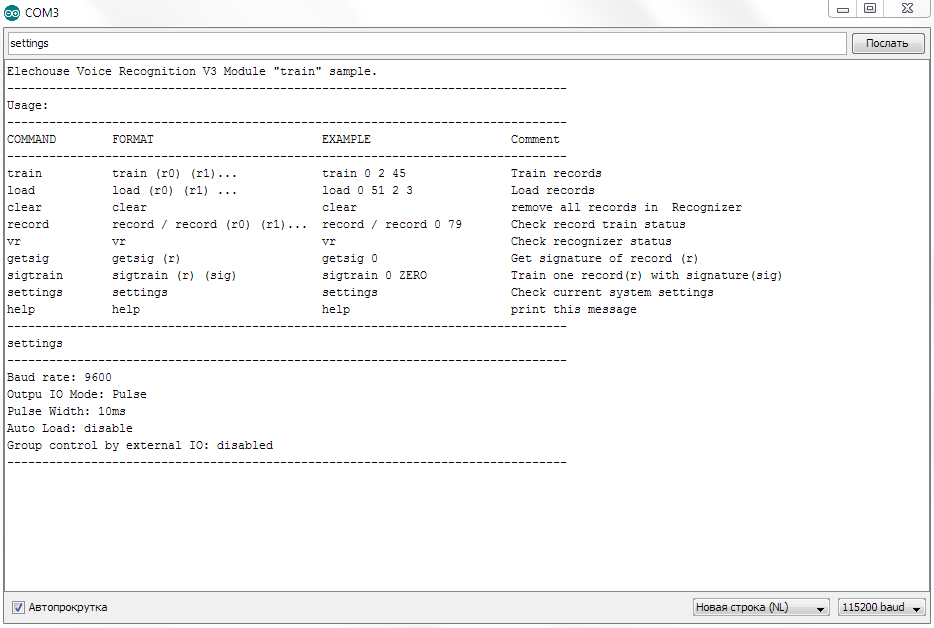934x628 pixels.
Task: Click the 'Check record train status' comment
Action: pyautogui.click(x=598, y=225)
